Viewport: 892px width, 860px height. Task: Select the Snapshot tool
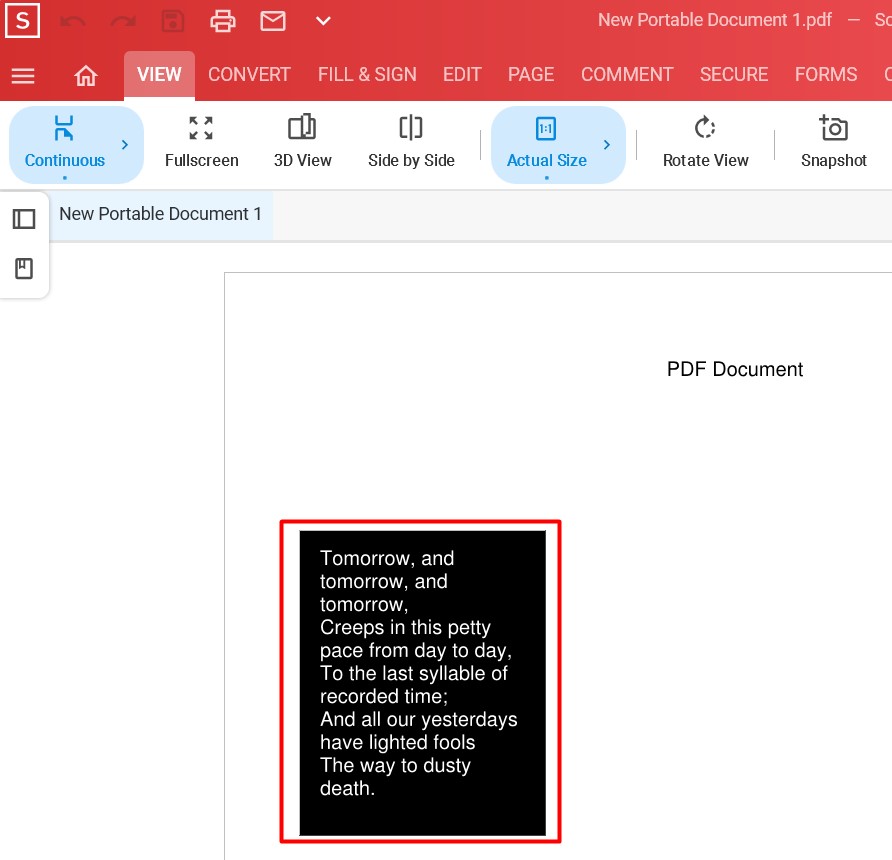(834, 143)
